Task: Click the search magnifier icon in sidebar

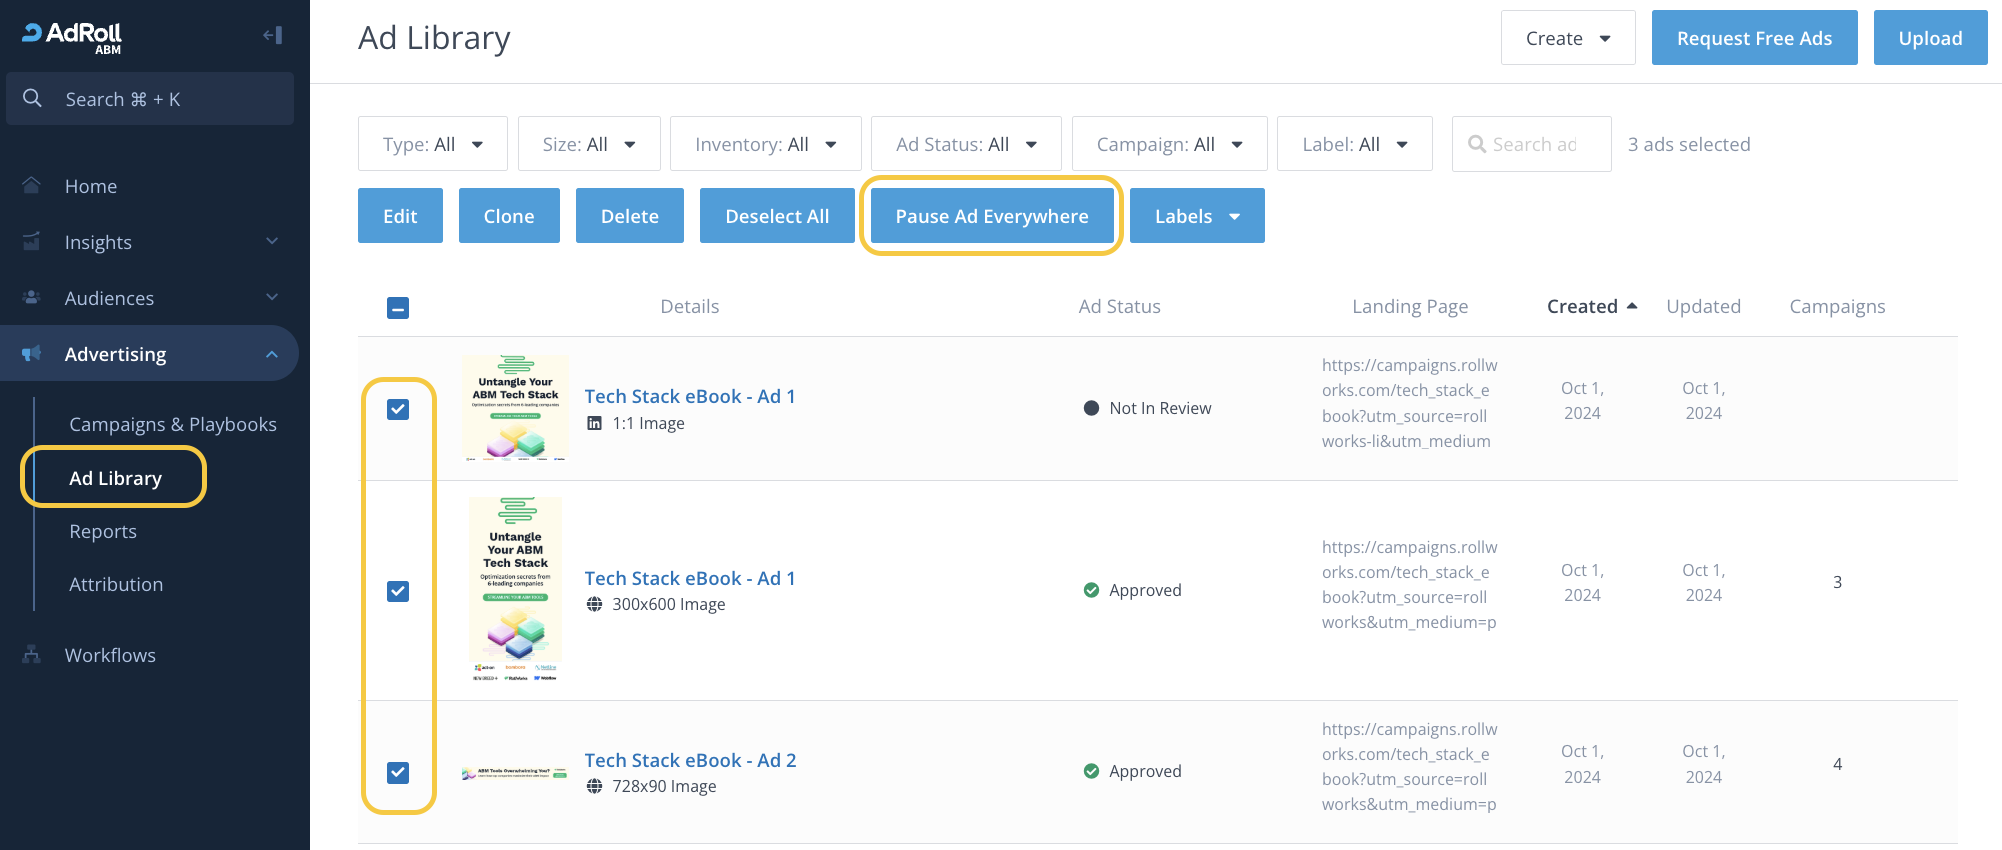Action: (32, 99)
